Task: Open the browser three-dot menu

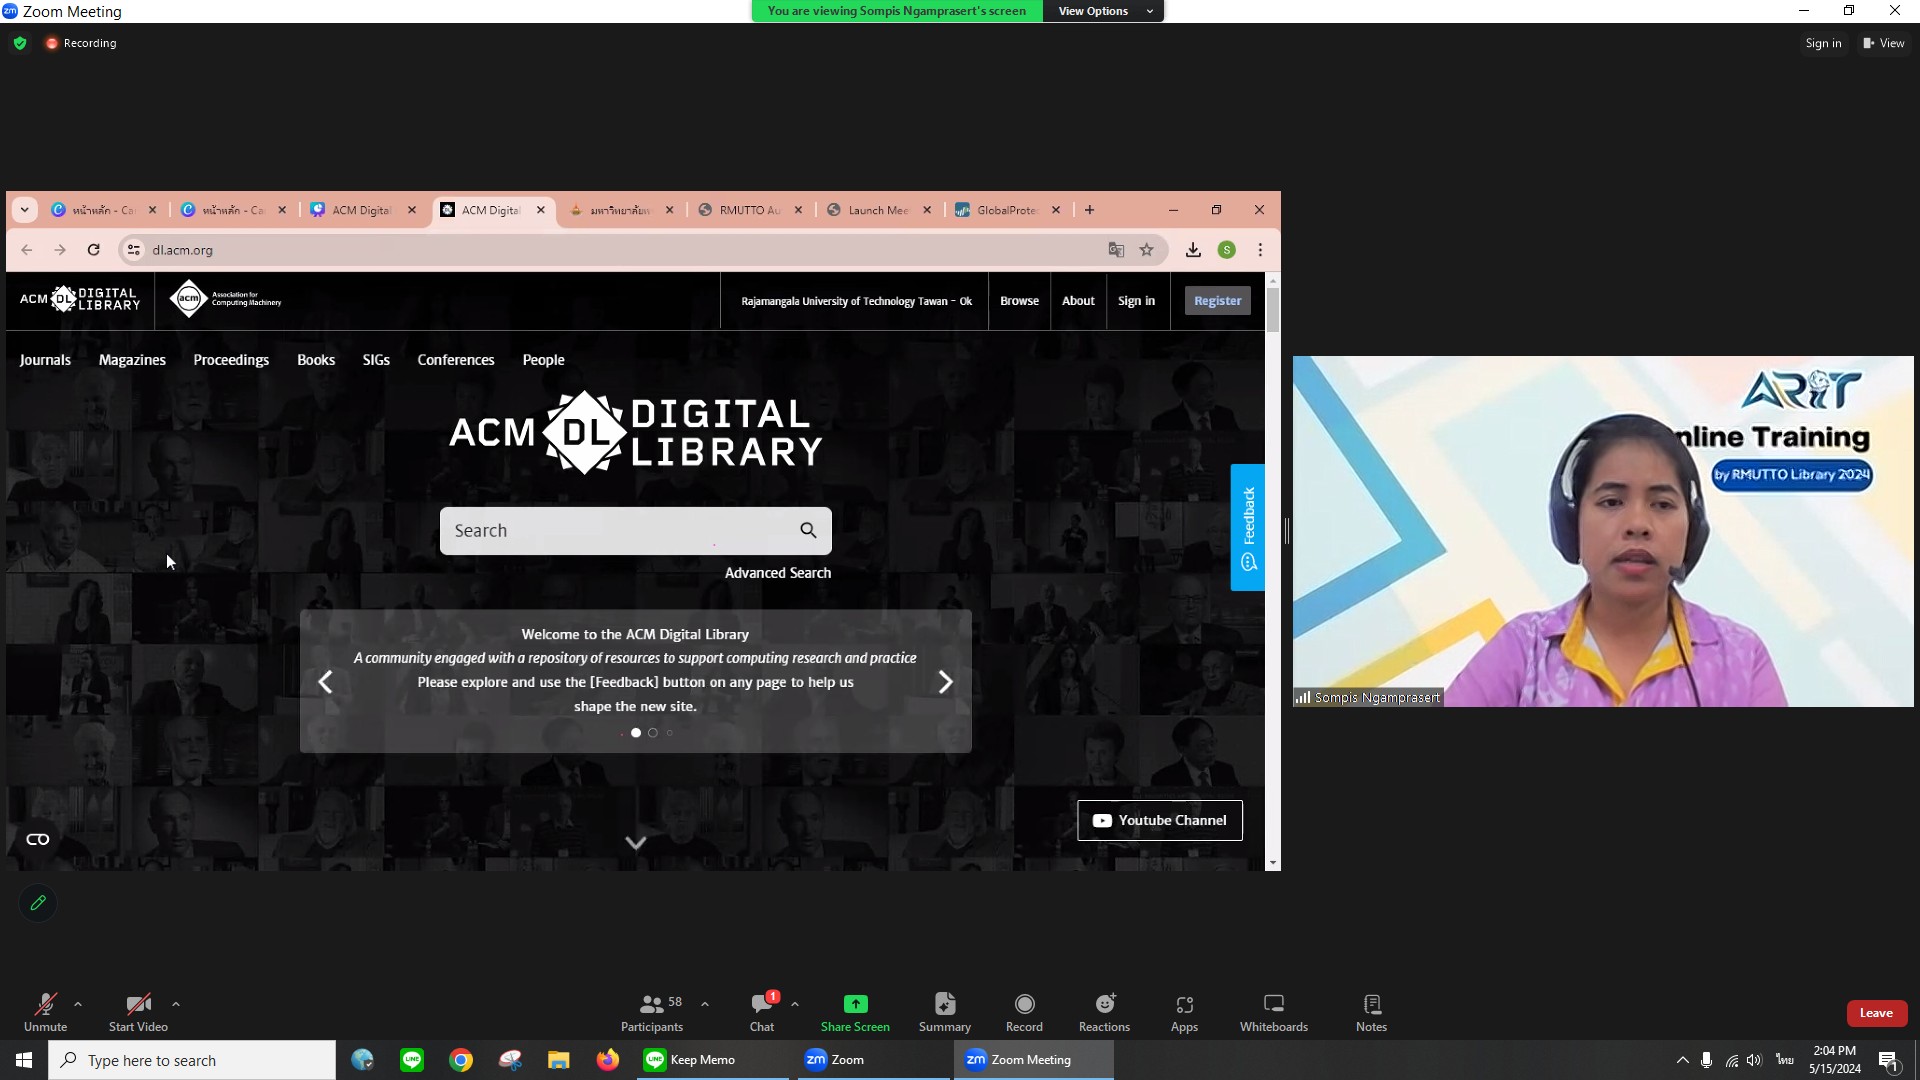Action: (1260, 250)
